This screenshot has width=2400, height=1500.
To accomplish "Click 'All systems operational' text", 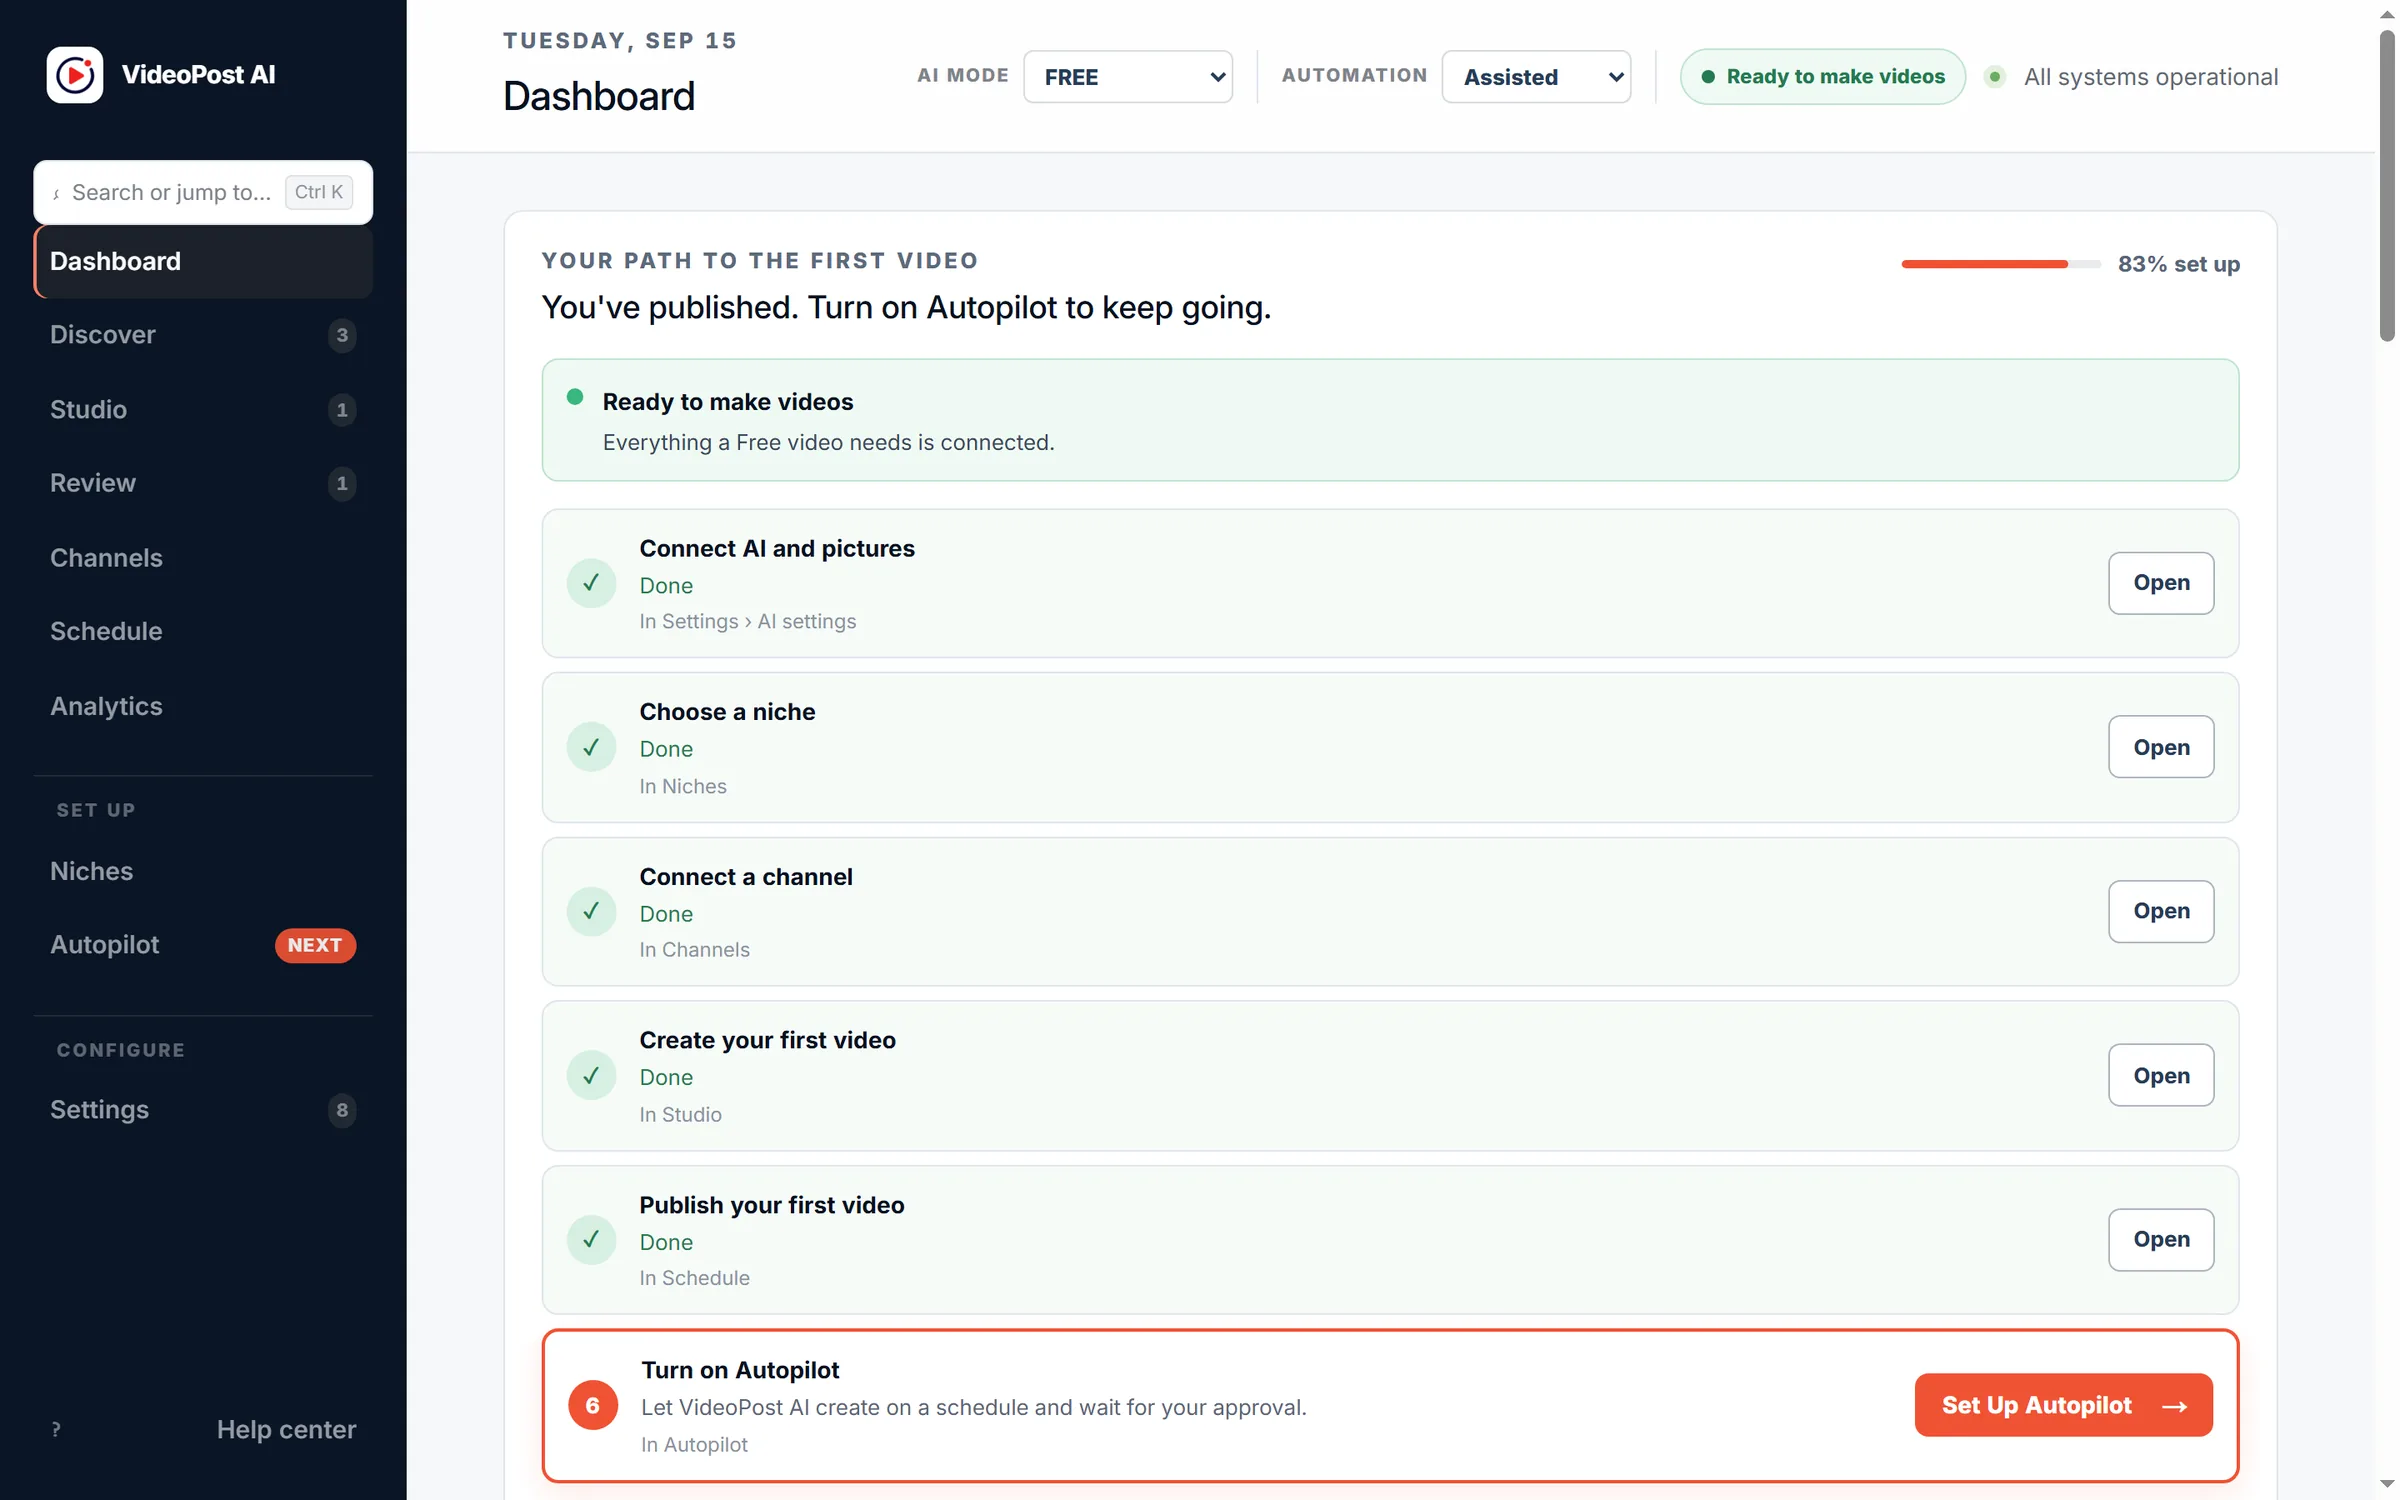I will point(2151,77).
